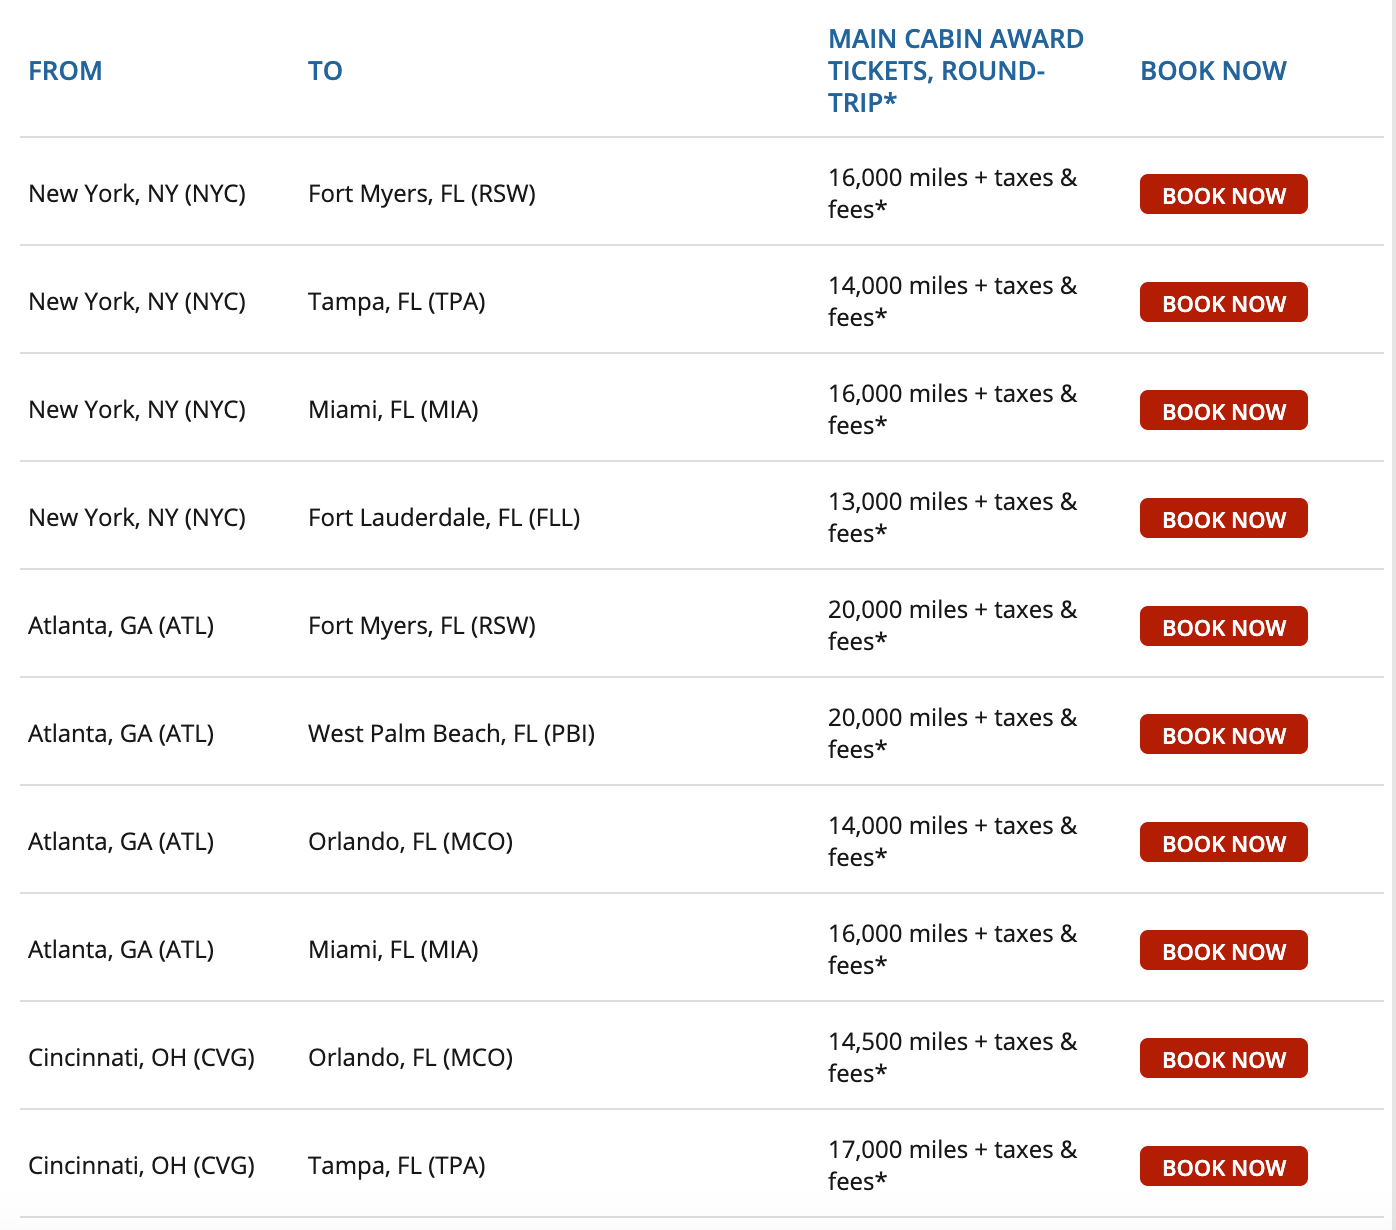Click the West Palm Beach, FL (PBI) cell
1396x1230 pixels.
[x=451, y=734]
